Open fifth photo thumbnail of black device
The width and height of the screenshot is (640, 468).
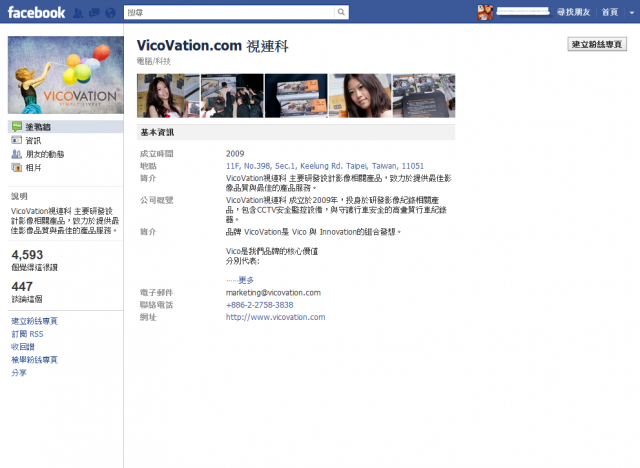(x=424, y=95)
